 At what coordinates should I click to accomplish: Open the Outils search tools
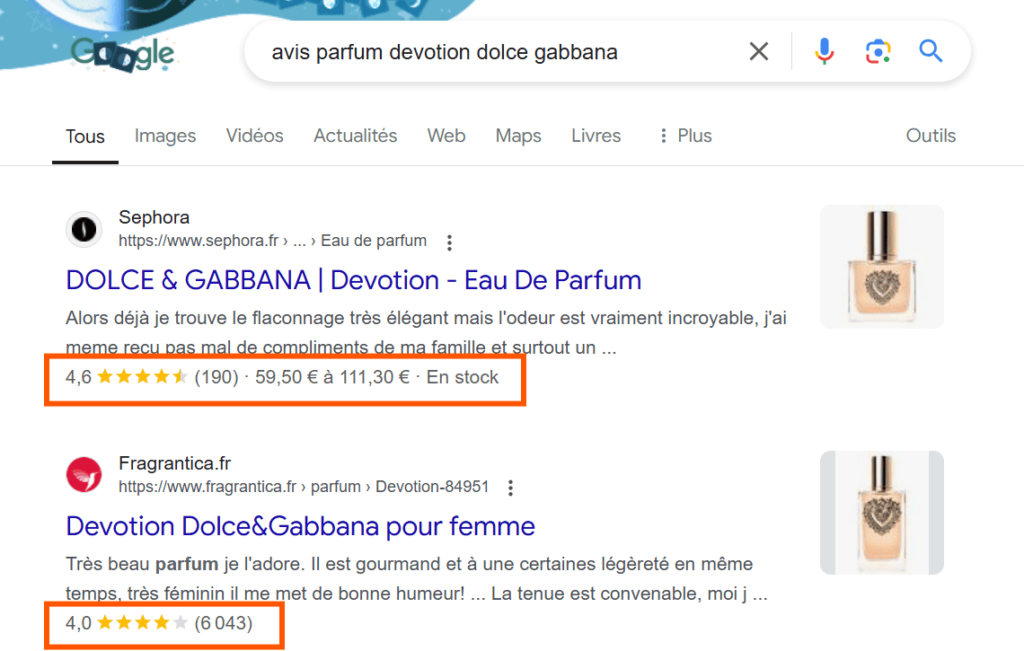coord(931,136)
